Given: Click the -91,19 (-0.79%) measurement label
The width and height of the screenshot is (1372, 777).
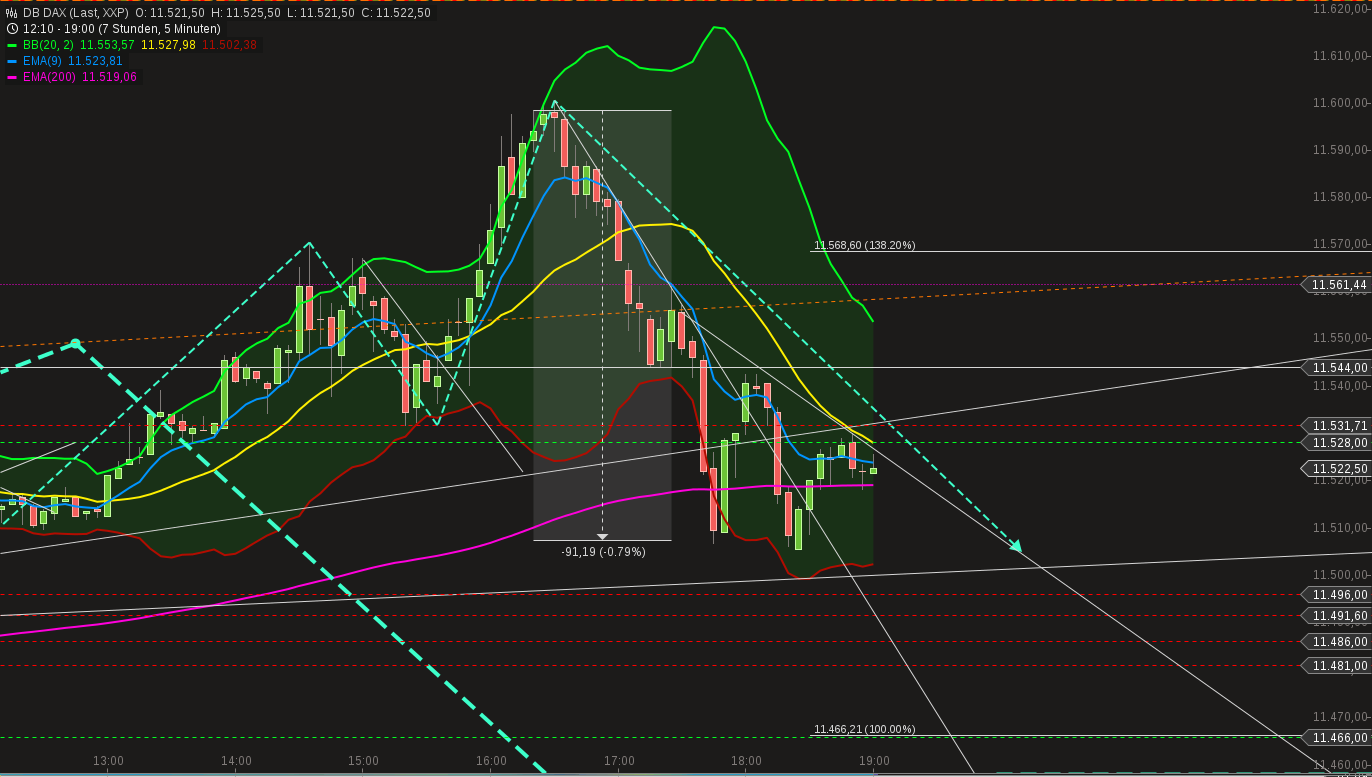Looking at the screenshot, I should [x=604, y=551].
